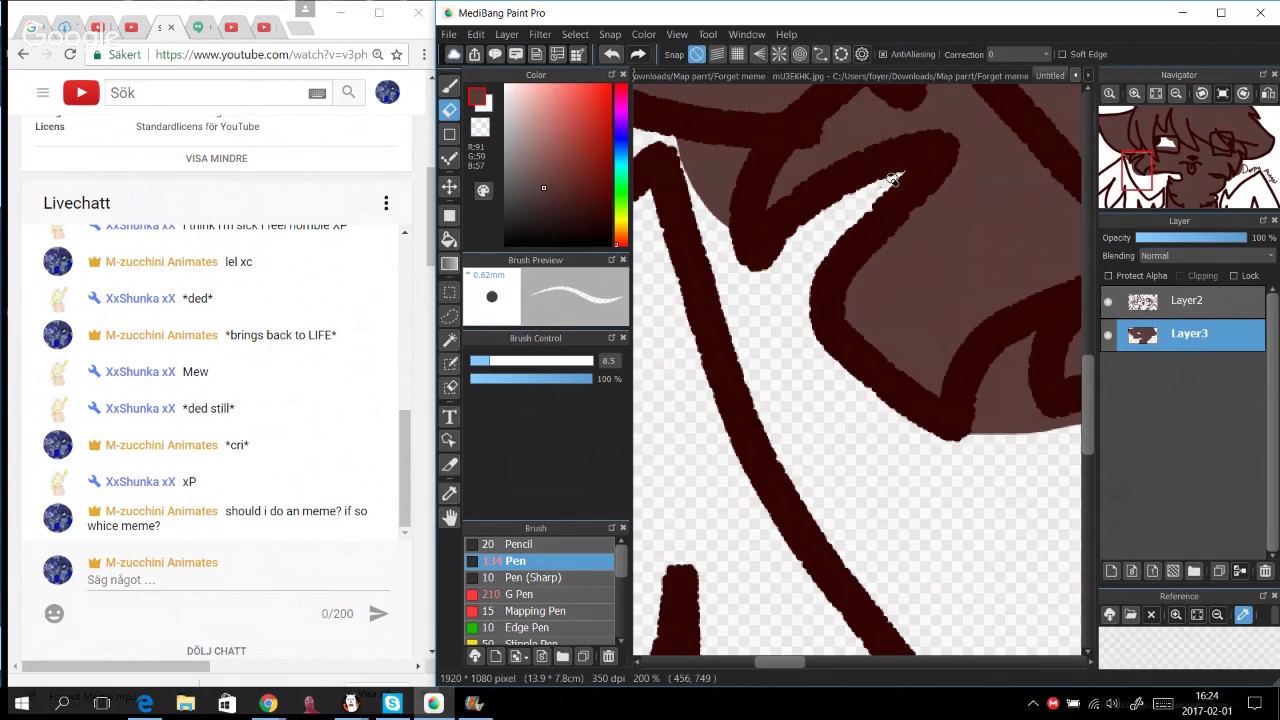Open Blending mode dropdown

pyautogui.click(x=1208, y=256)
